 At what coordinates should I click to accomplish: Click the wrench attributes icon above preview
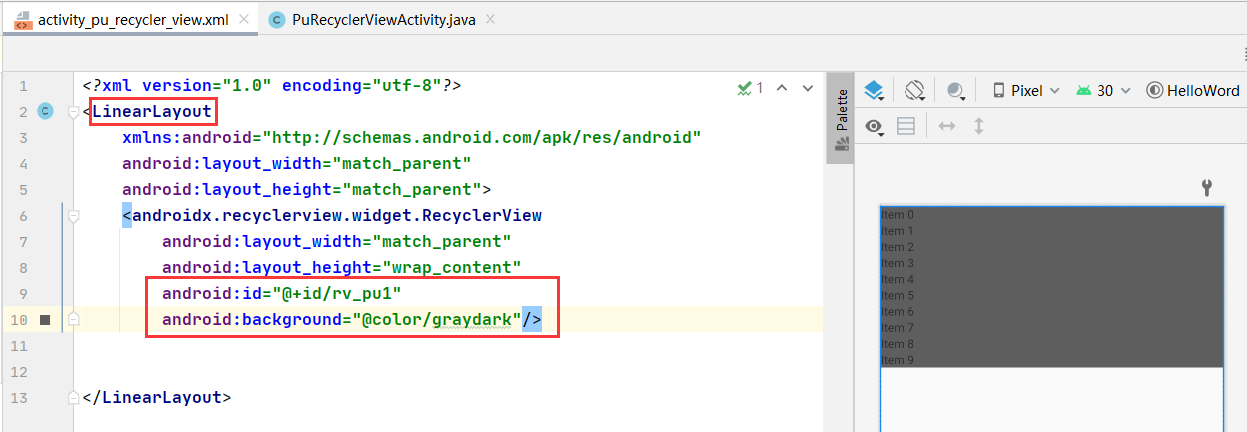click(1206, 187)
